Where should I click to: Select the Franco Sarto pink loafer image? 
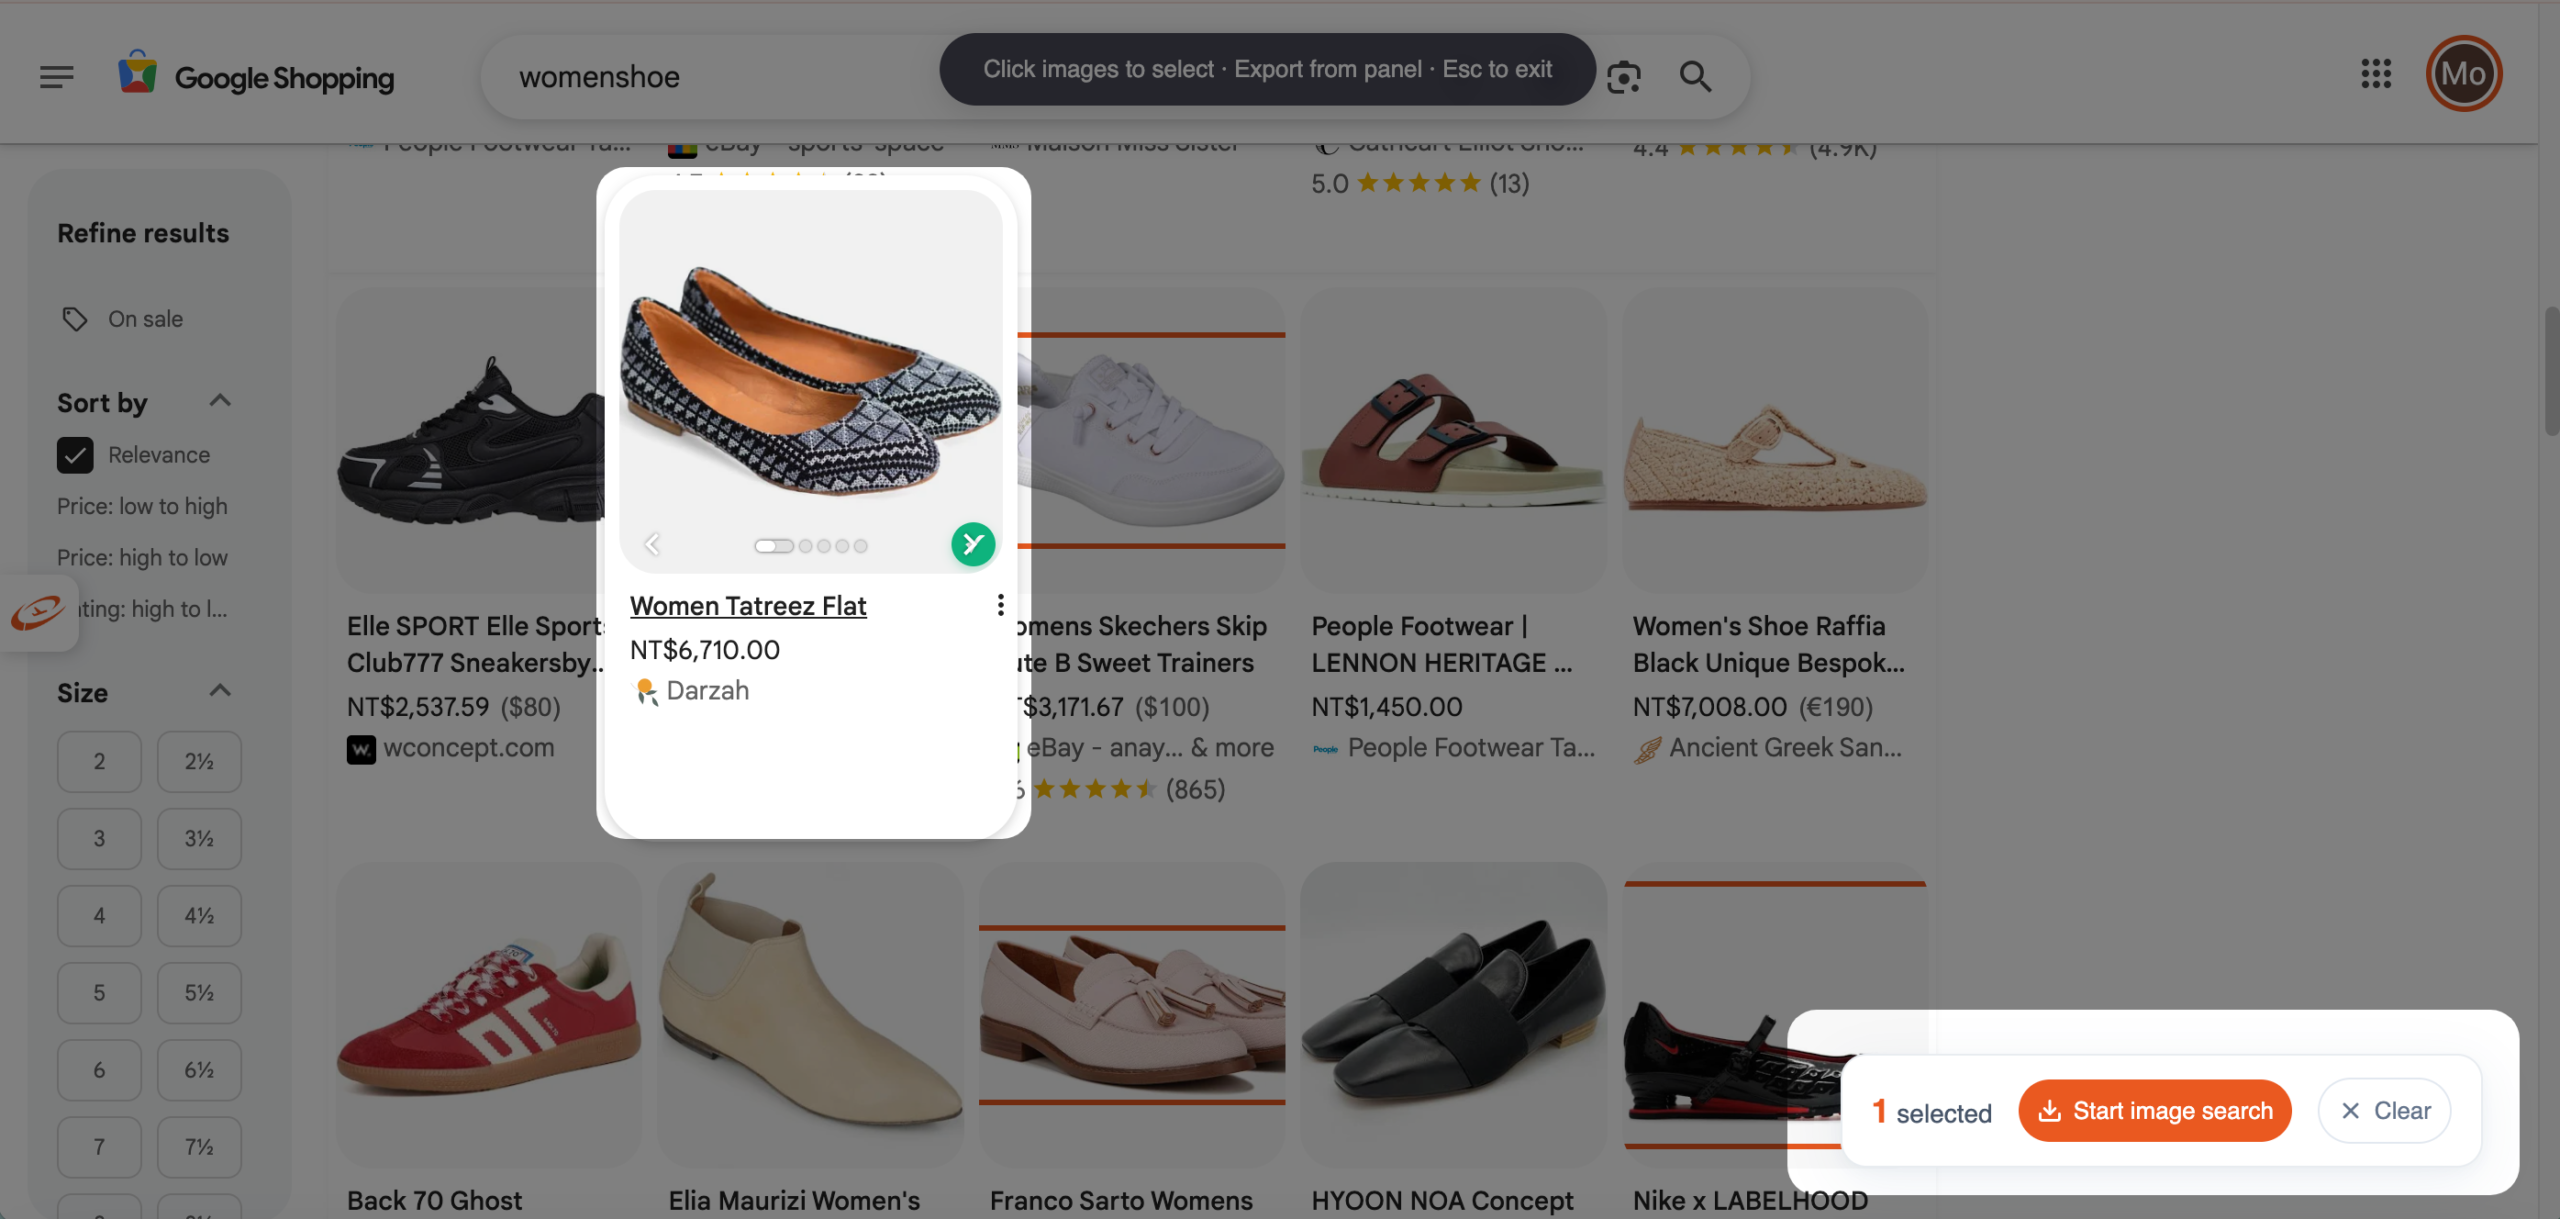coord(1132,1015)
